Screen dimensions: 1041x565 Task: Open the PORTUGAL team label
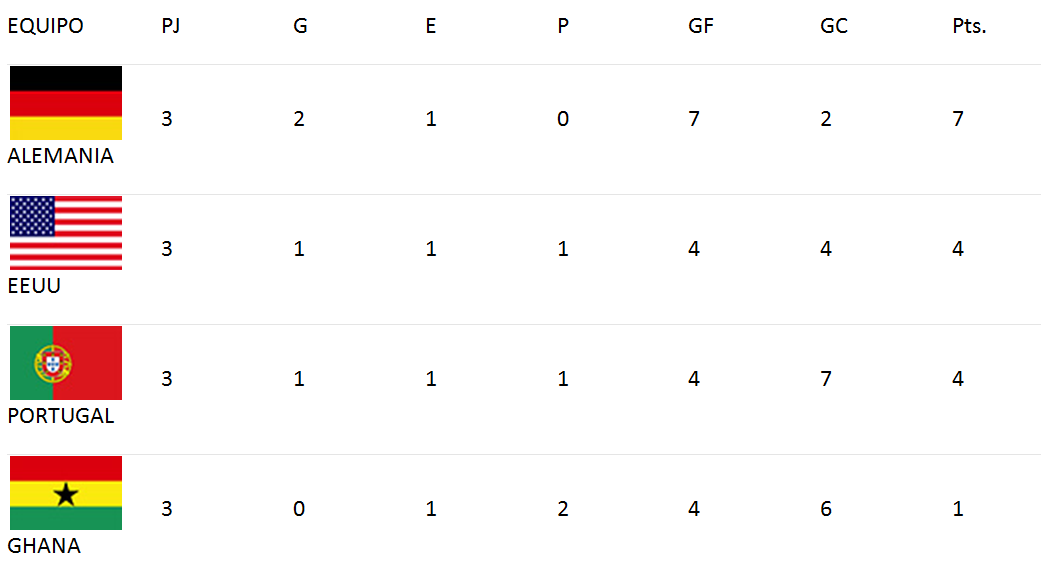pos(60,416)
